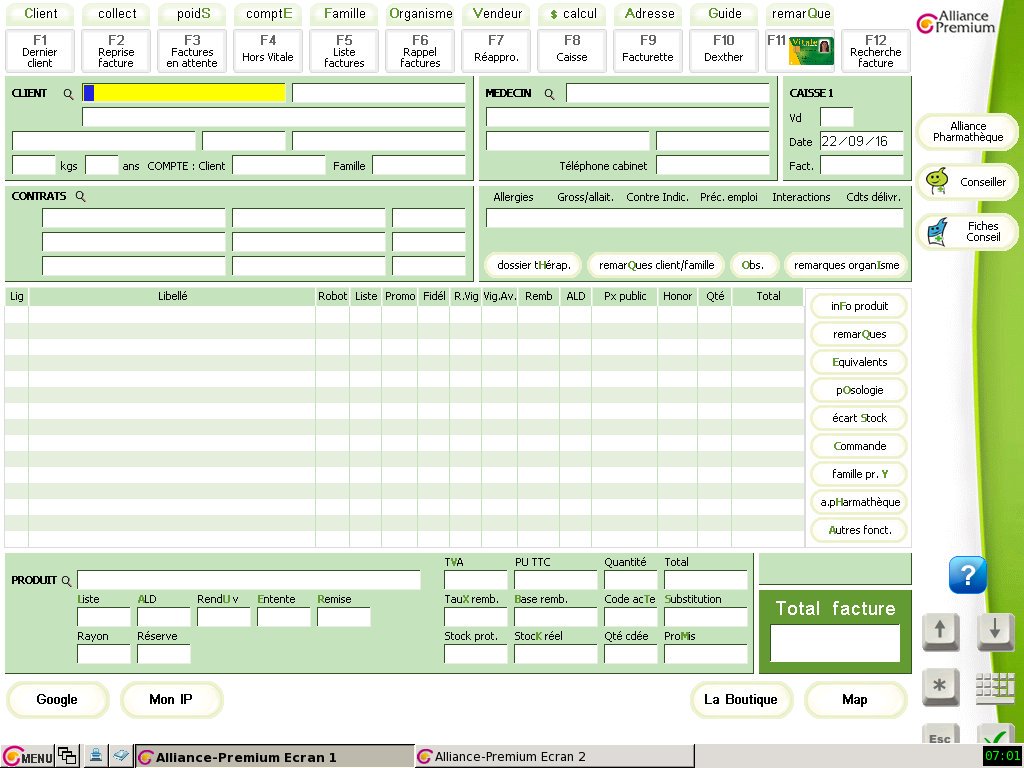The height and width of the screenshot is (768, 1024).
Task: Click the PRODUIT search input field
Action: tap(249, 580)
